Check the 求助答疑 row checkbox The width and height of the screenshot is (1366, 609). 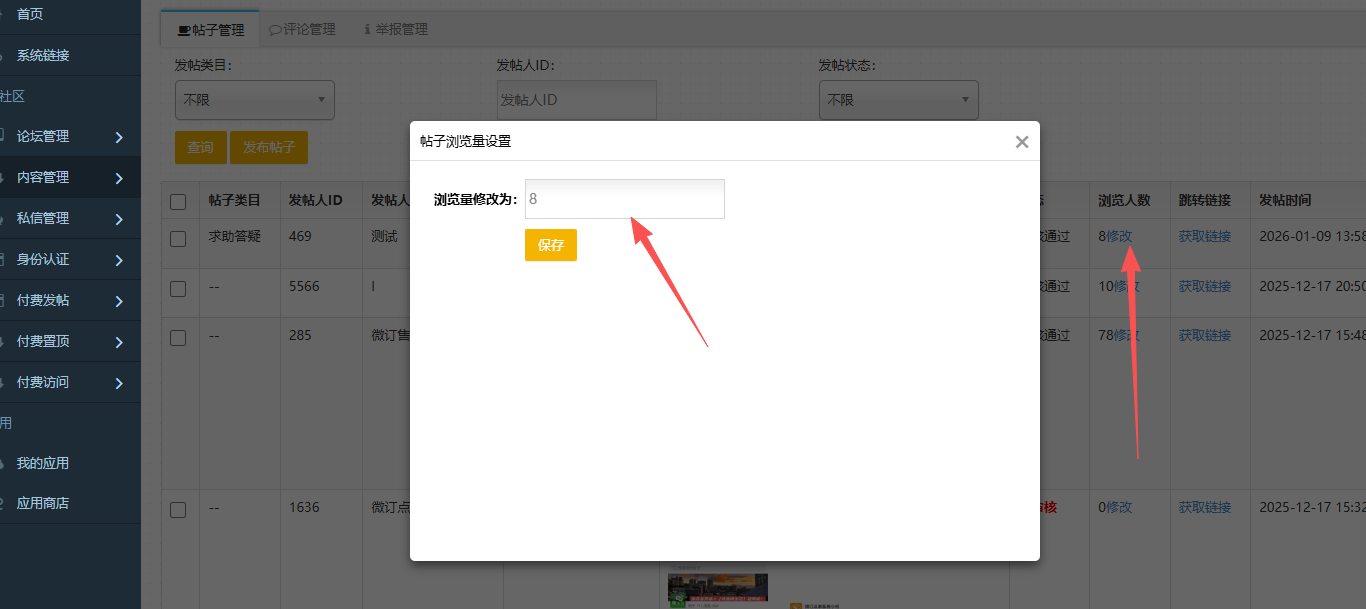point(178,239)
